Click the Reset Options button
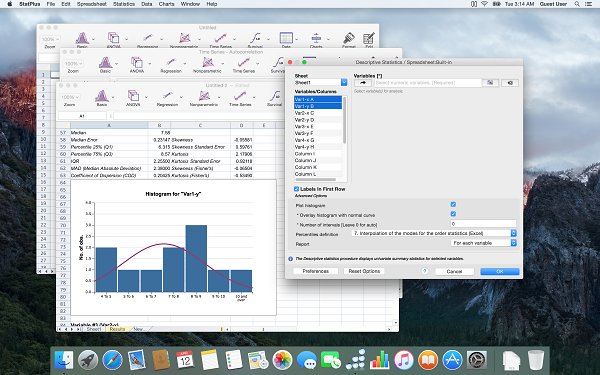 pyautogui.click(x=364, y=271)
